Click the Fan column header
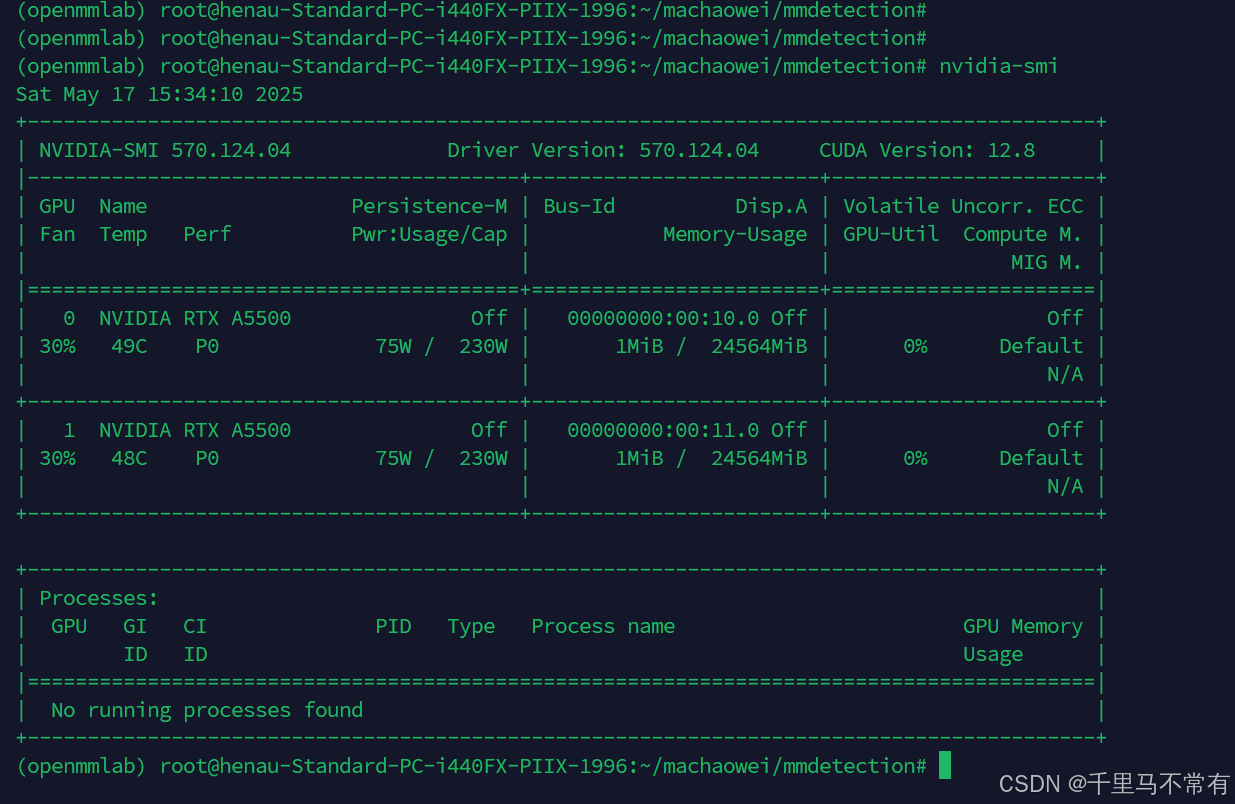The image size is (1235, 804). tap(57, 234)
